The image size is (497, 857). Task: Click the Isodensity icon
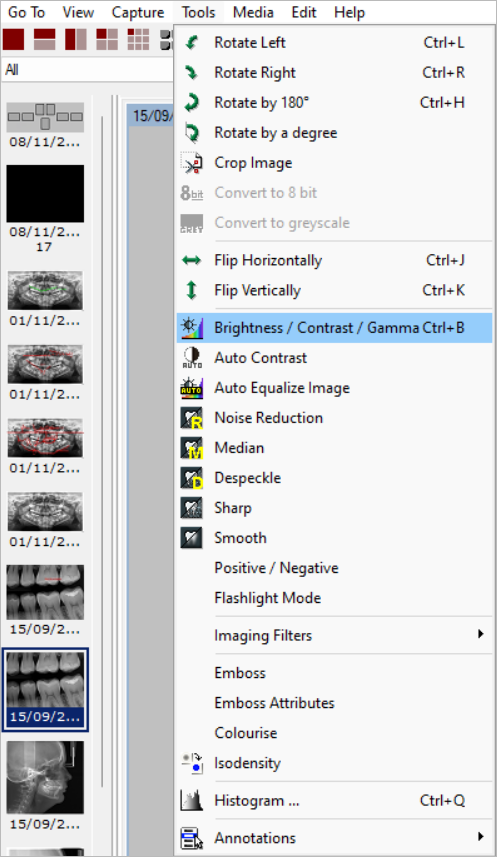tap(191, 763)
